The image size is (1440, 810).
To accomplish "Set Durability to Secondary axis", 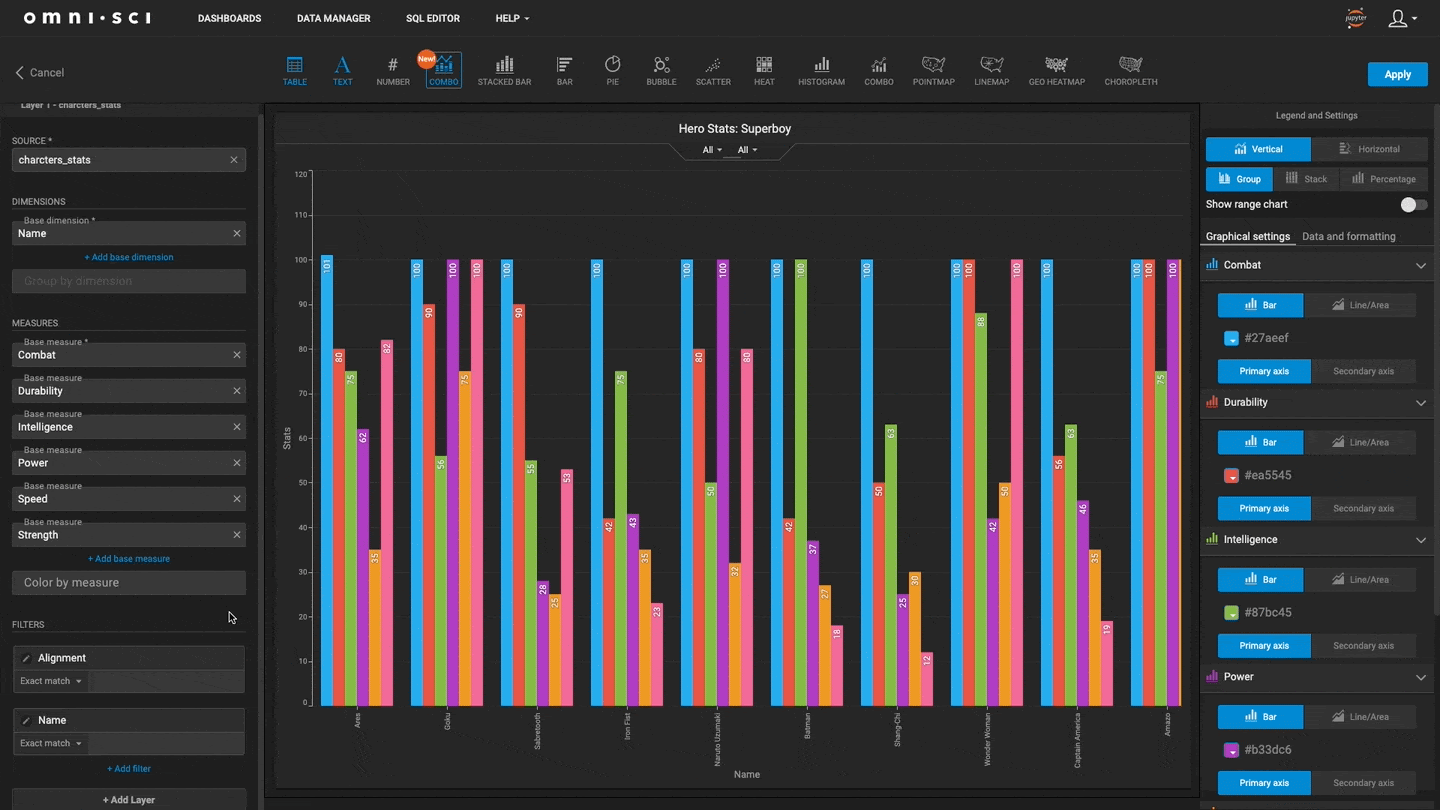I will (1363, 508).
